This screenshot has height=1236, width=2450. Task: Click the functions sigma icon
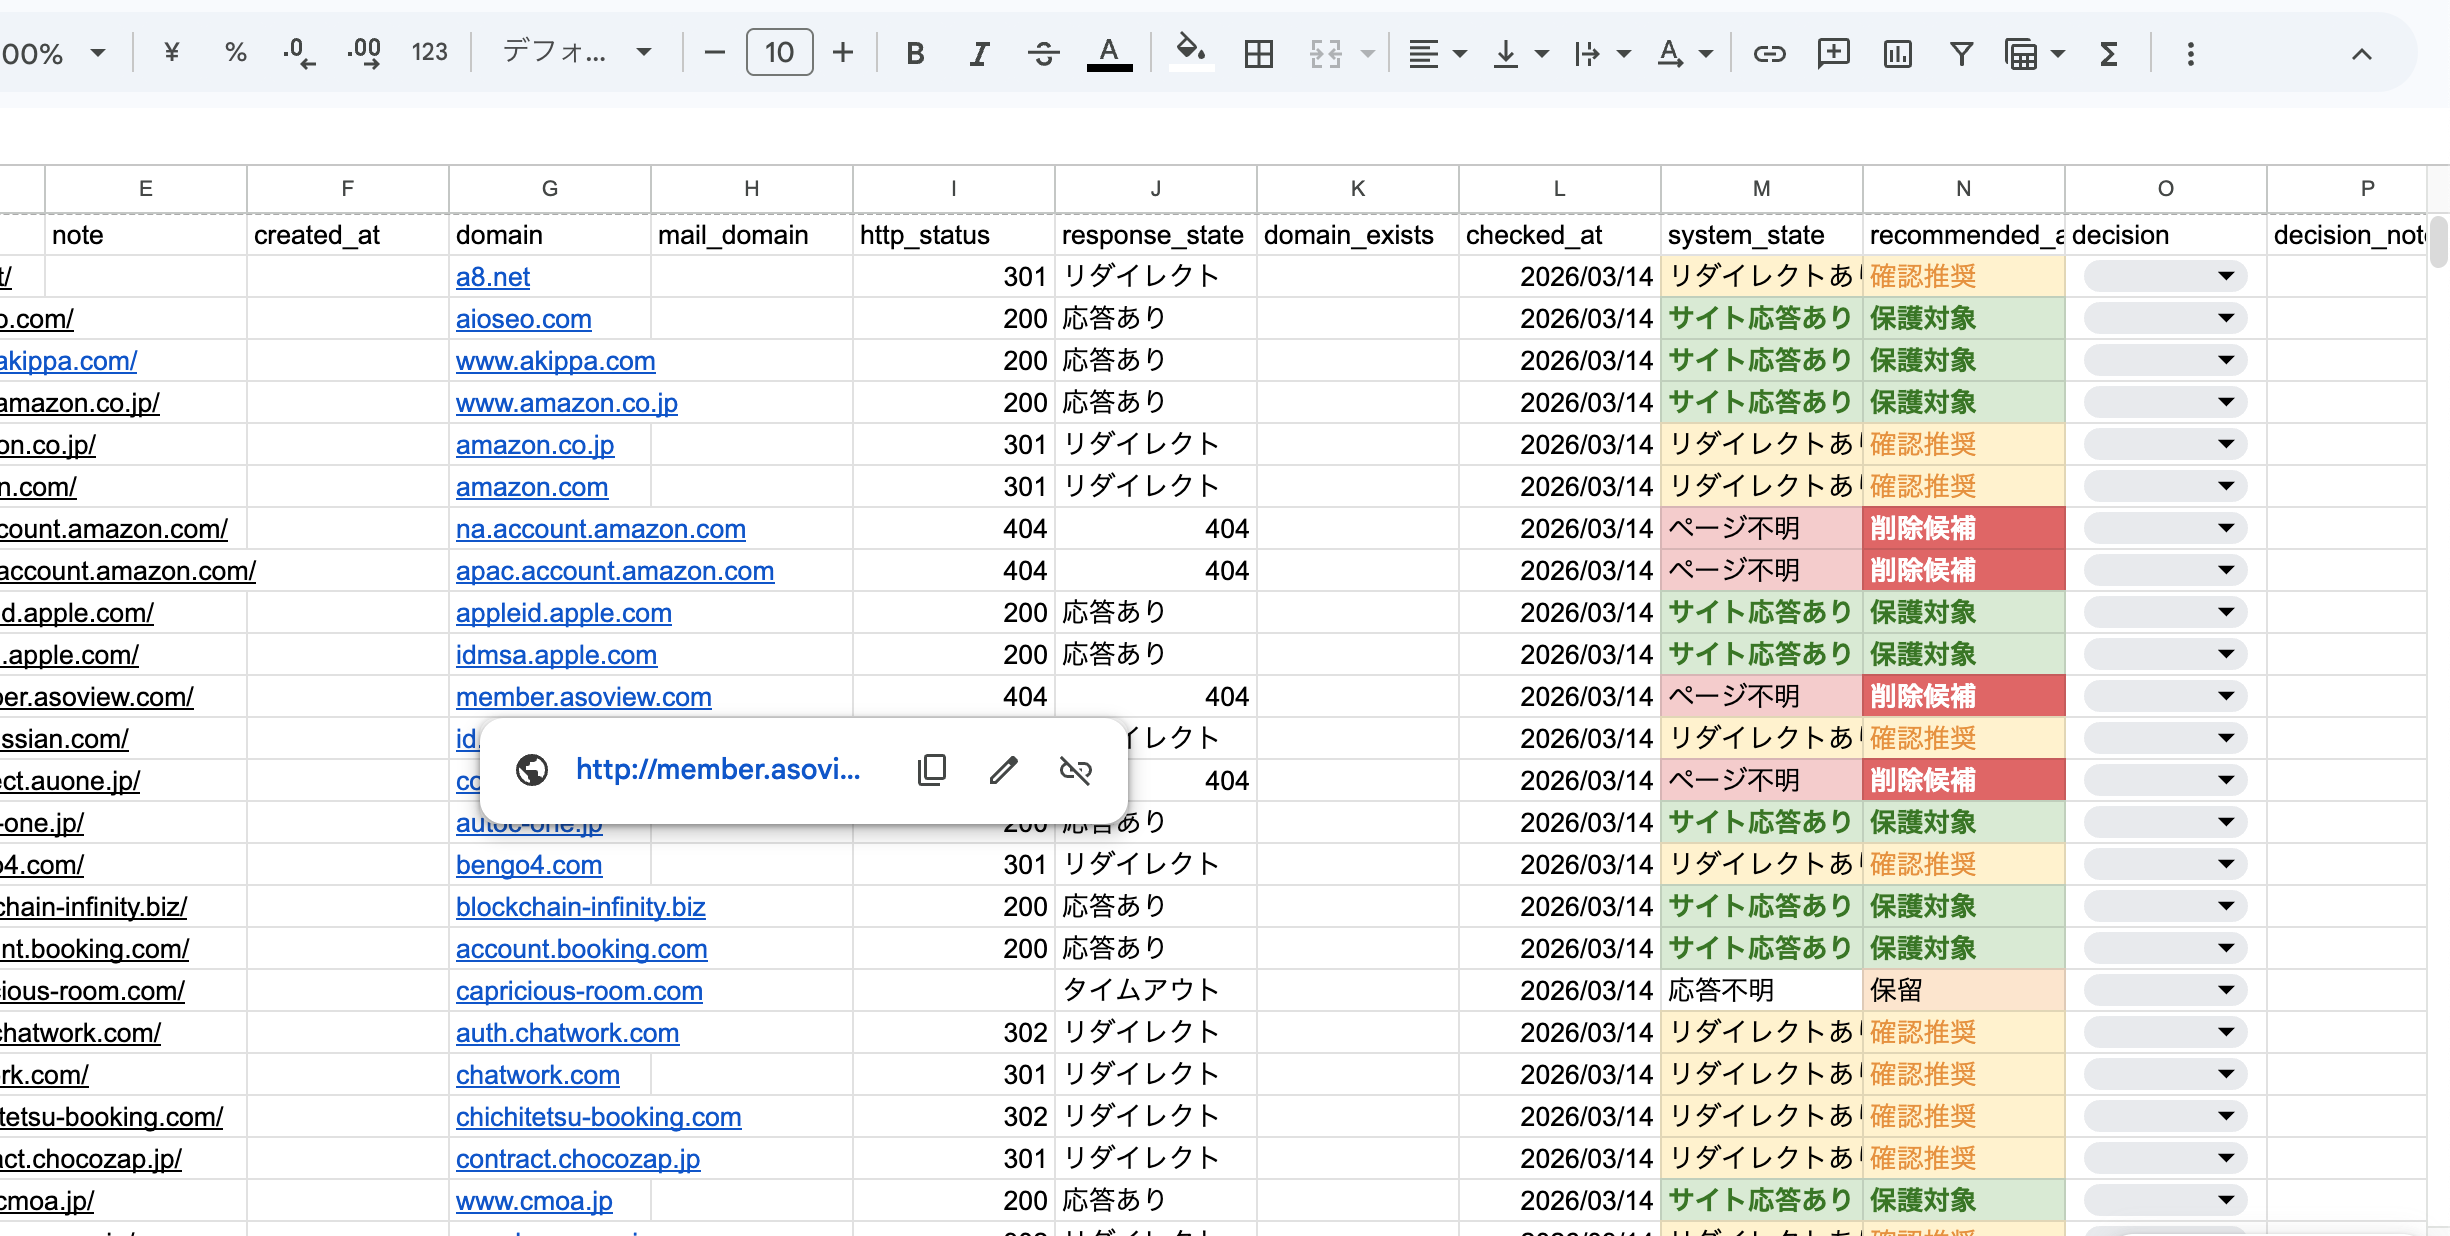[x=2108, y=53]
